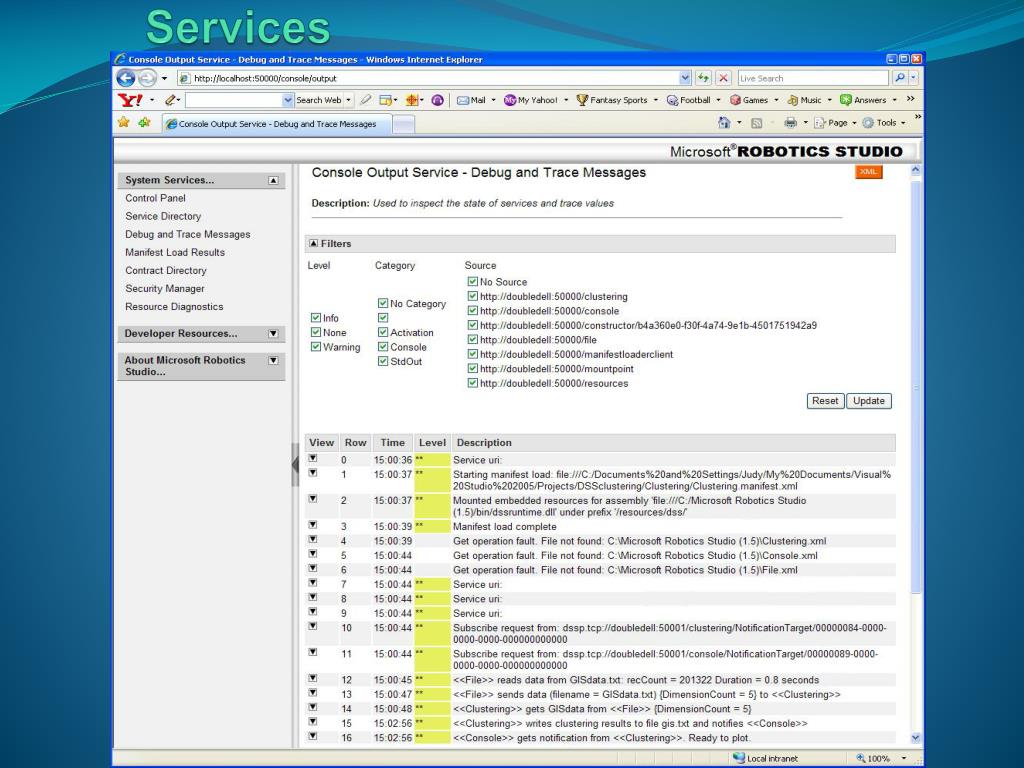Open Football toolbar button
The height and width of the screenshot is (768, 1024).
(688, 100)
